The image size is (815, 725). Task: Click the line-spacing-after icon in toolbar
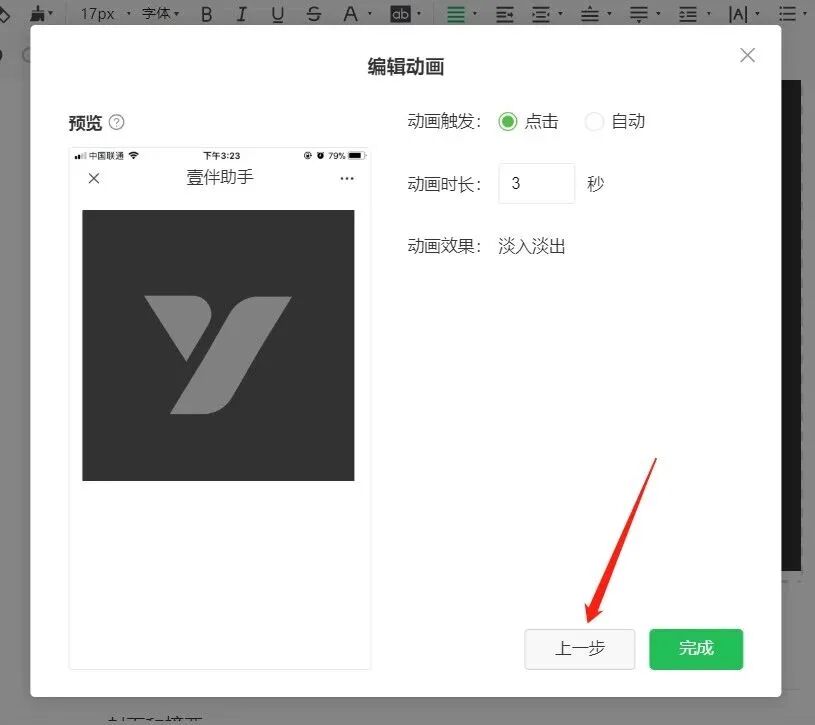click(639, 15)
